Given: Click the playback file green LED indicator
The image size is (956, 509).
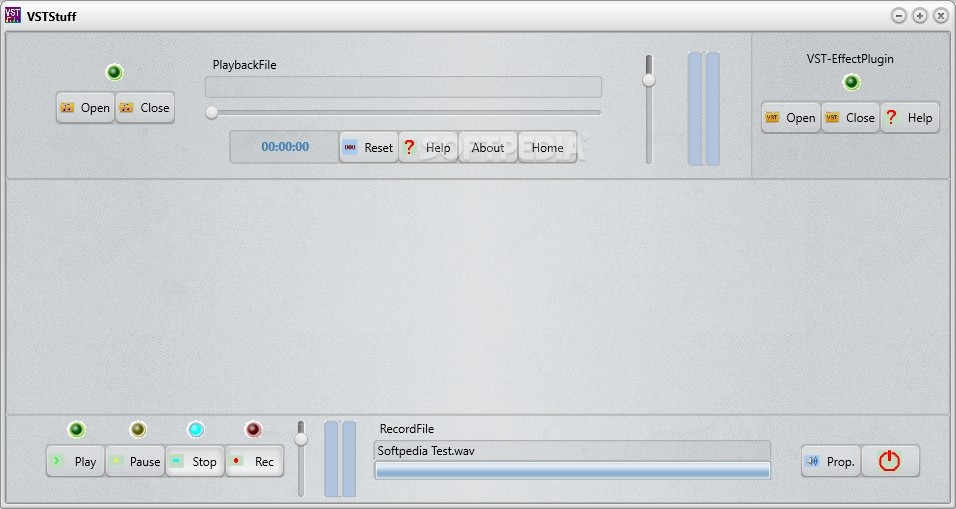Looking at the screenshot, I should pyautogui.click(x=114, y=73).
